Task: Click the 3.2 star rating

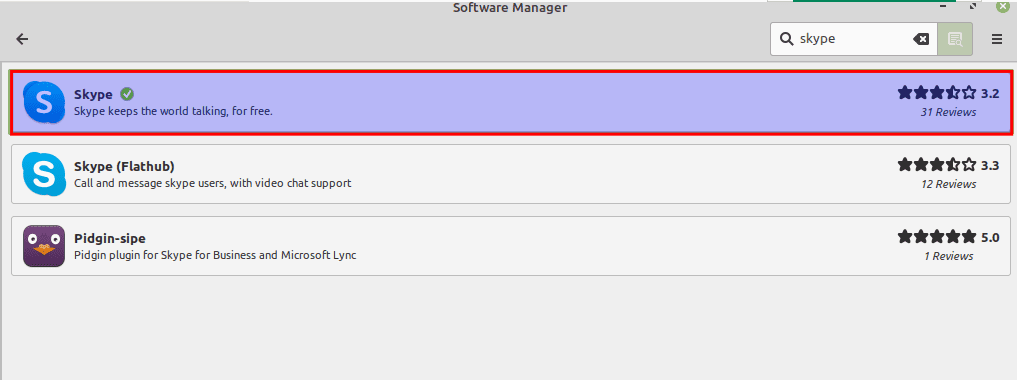Action: coord(948,93)
